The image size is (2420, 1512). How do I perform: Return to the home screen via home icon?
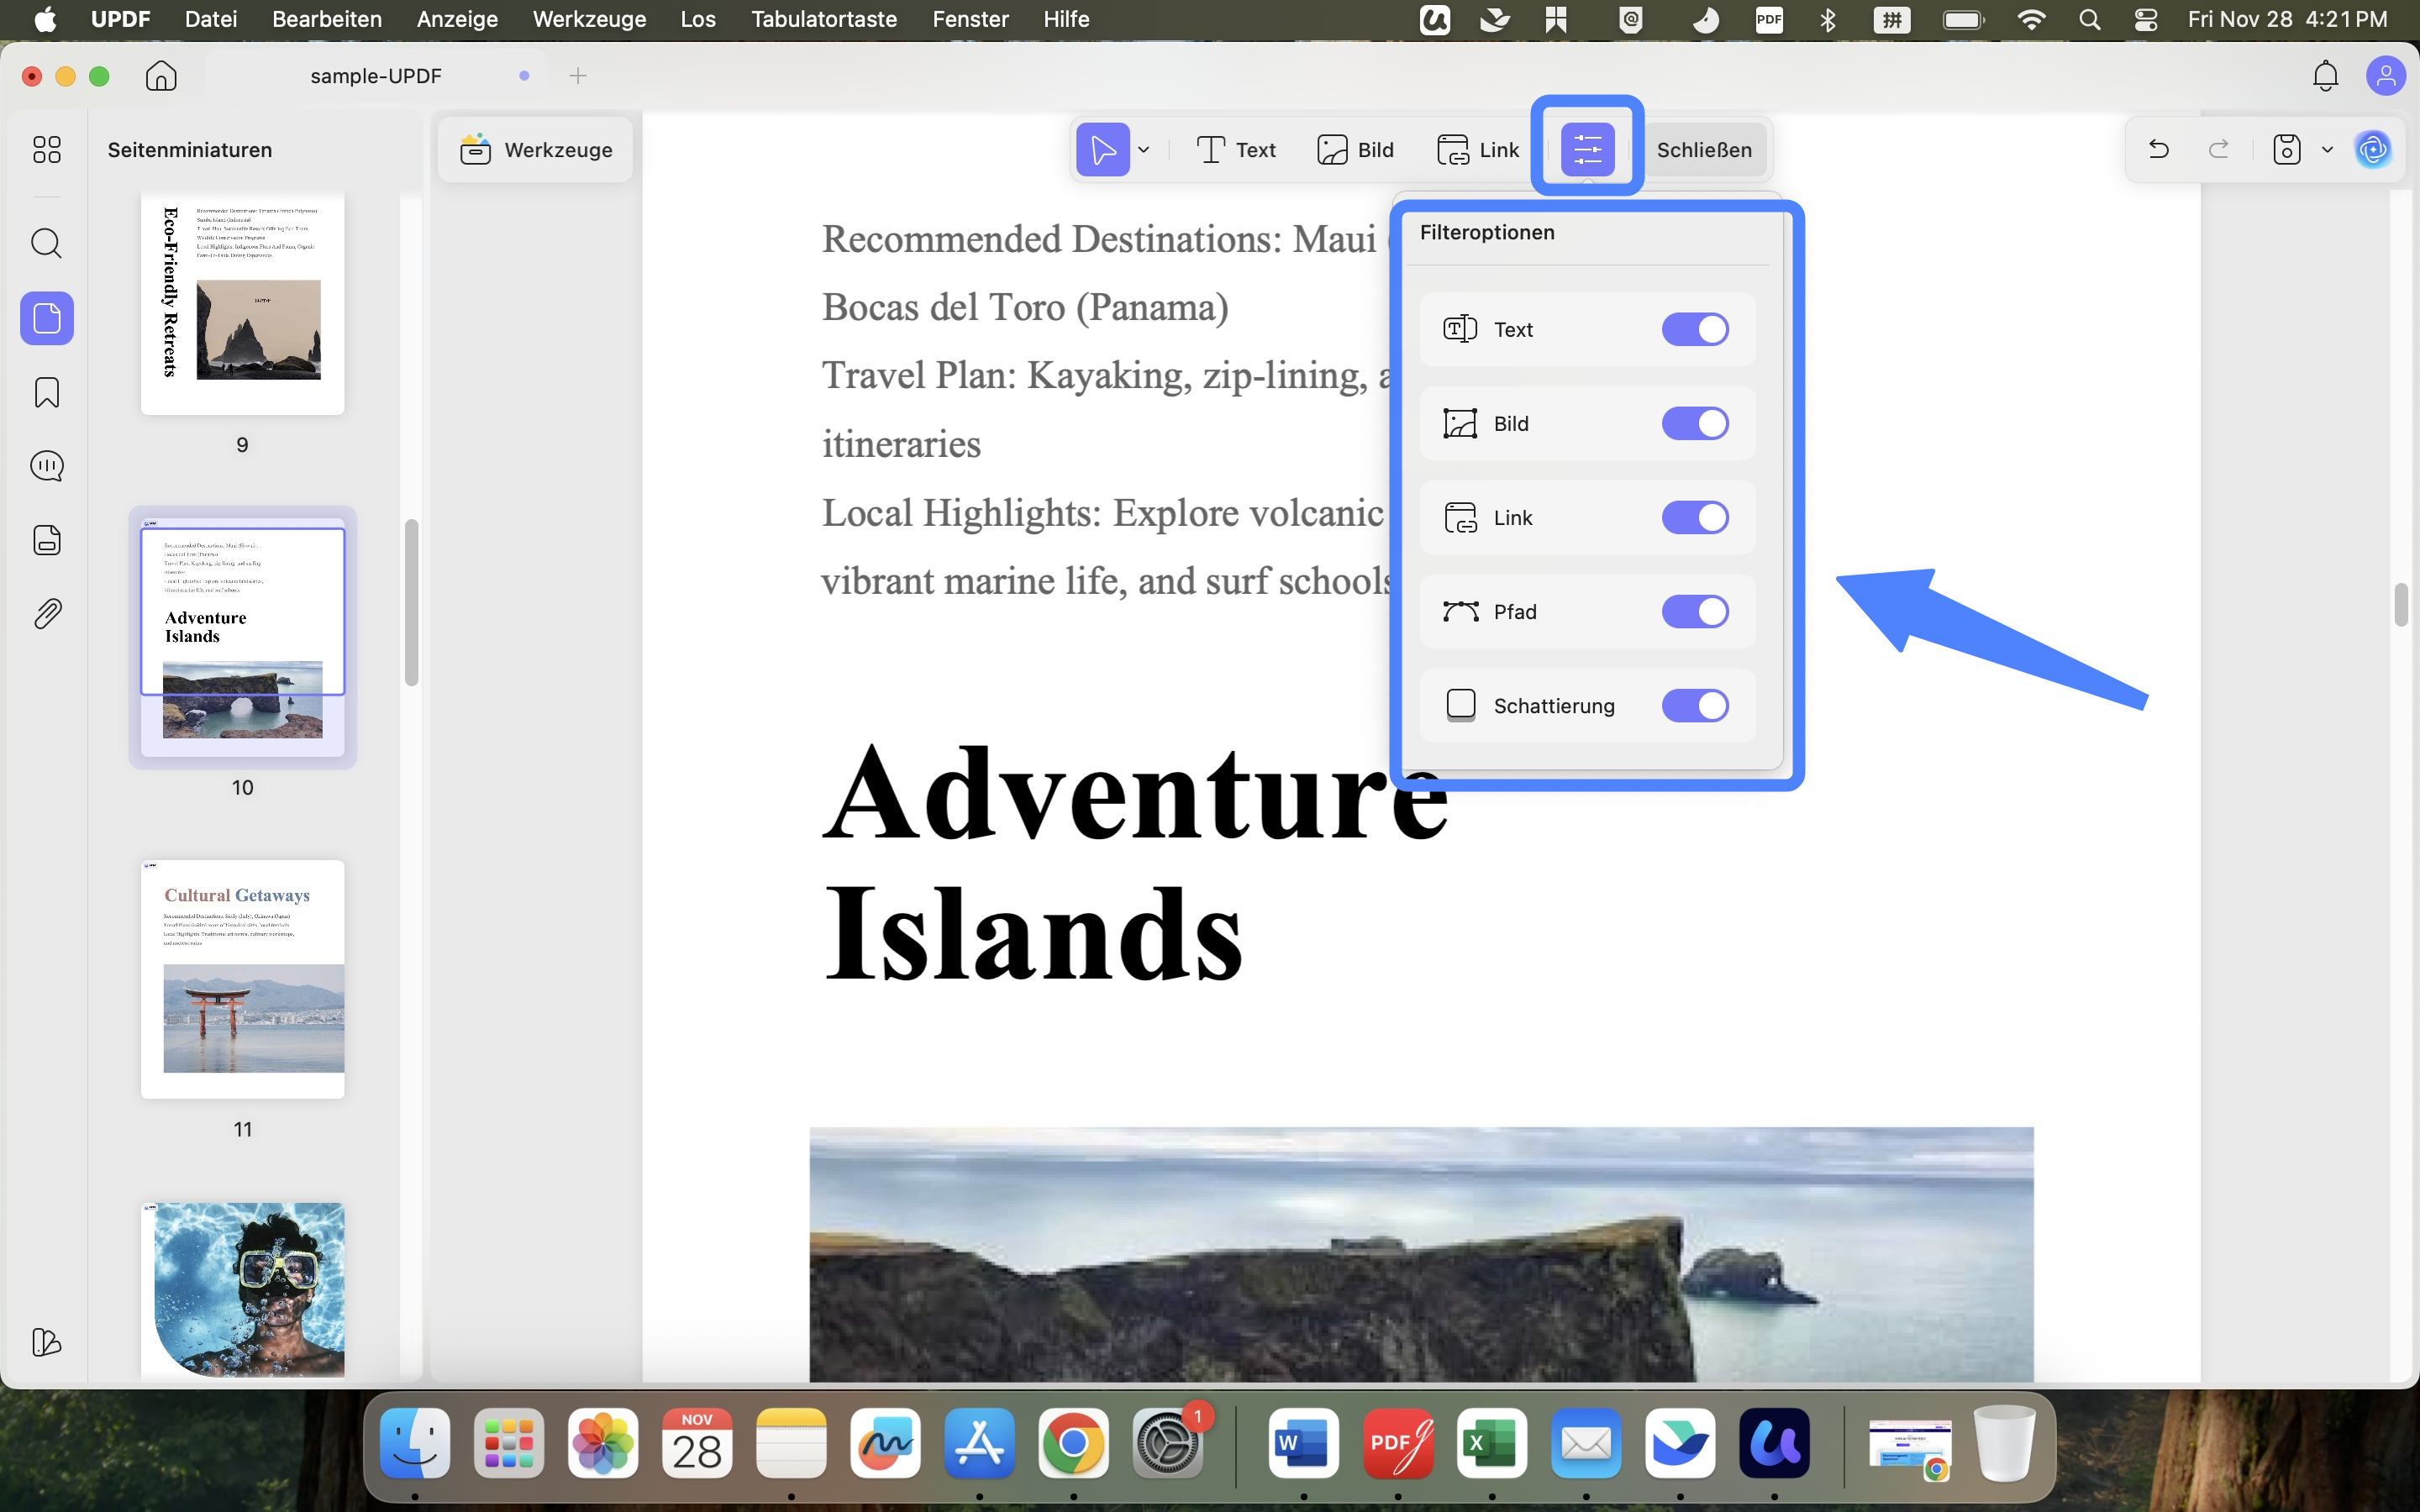tap(160, 75)
